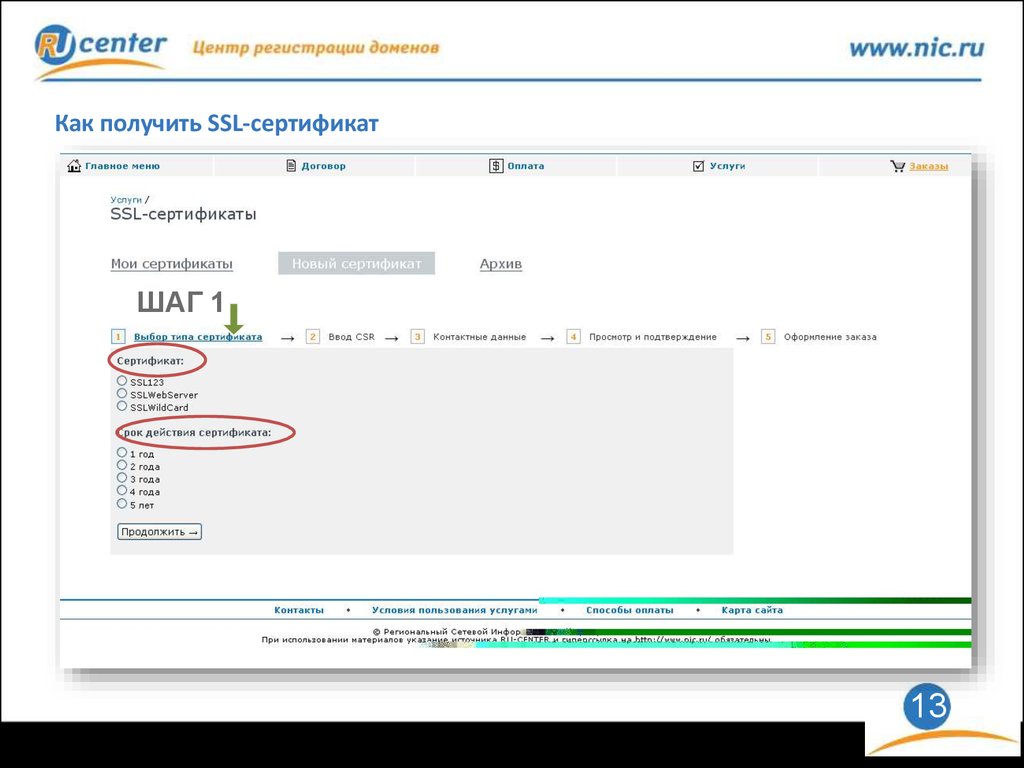Click the www.nic.ru text in header
This screenshot has height=768, width=1024.
(x=916, y=48)
